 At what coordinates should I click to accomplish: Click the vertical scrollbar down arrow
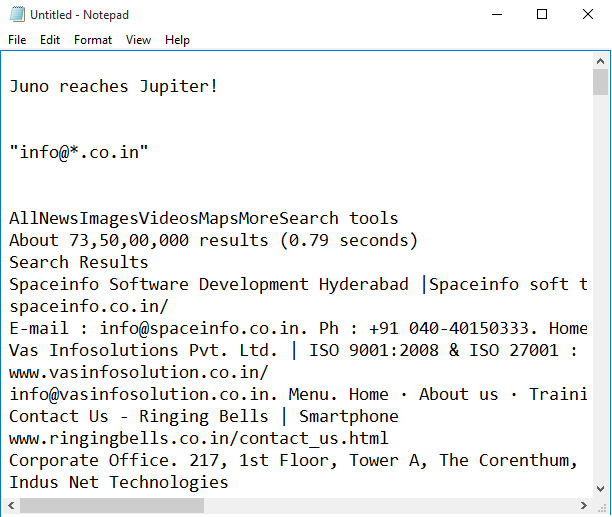(x=600, y=489)
